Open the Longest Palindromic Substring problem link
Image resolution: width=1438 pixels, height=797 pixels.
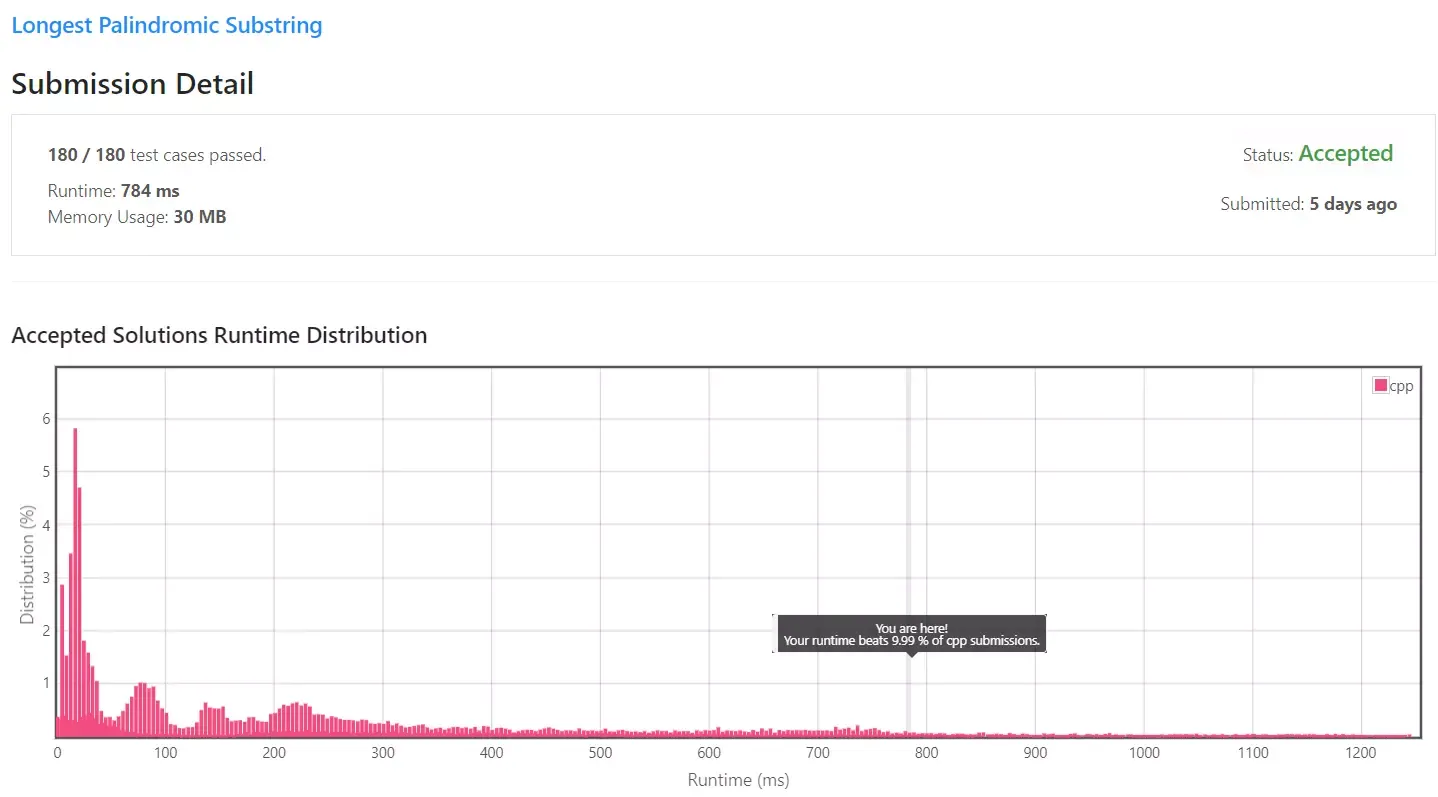pyautogui.click(x=166, y=26)
